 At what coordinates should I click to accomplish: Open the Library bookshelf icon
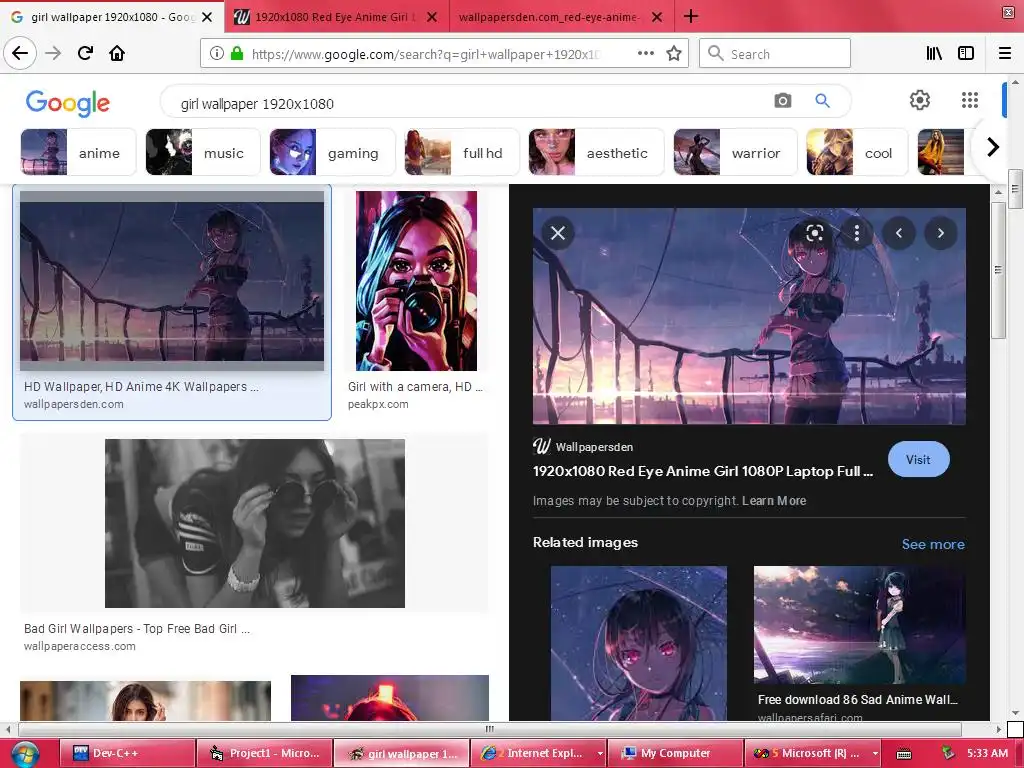click(x=934, y=54)
